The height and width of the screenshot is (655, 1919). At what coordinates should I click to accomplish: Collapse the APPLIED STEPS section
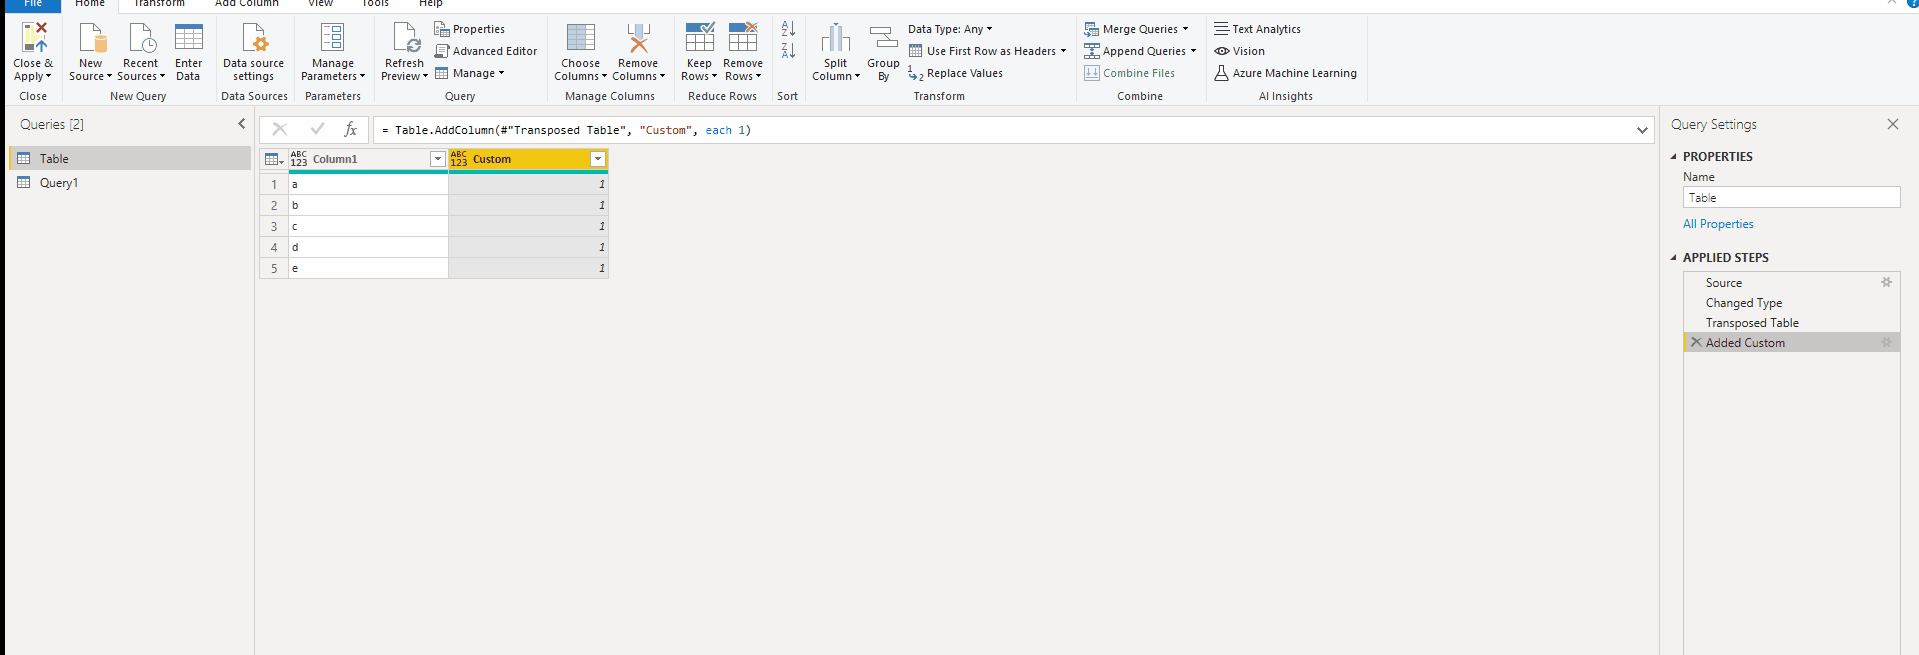coord(1673,258)
